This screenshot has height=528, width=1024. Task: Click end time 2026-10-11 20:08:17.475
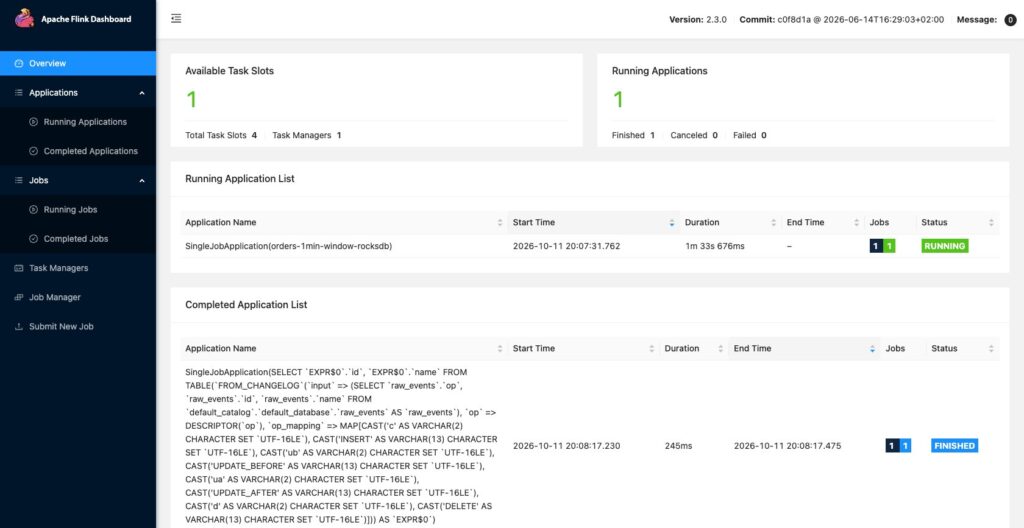(787, 446)
